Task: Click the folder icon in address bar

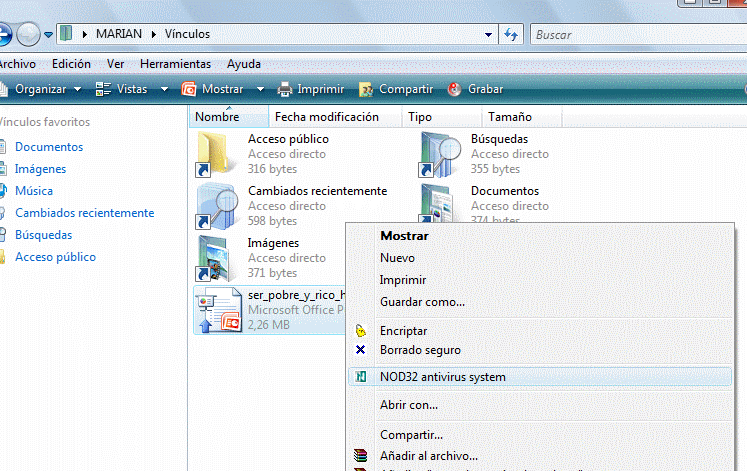Action: pos(66,34)
